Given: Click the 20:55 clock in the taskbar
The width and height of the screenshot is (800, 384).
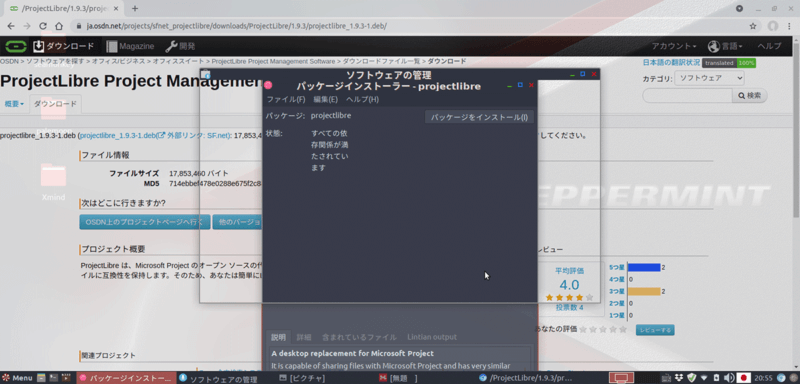Looking at the screenshot, I should pyautogui.click(x=763, y=378).
